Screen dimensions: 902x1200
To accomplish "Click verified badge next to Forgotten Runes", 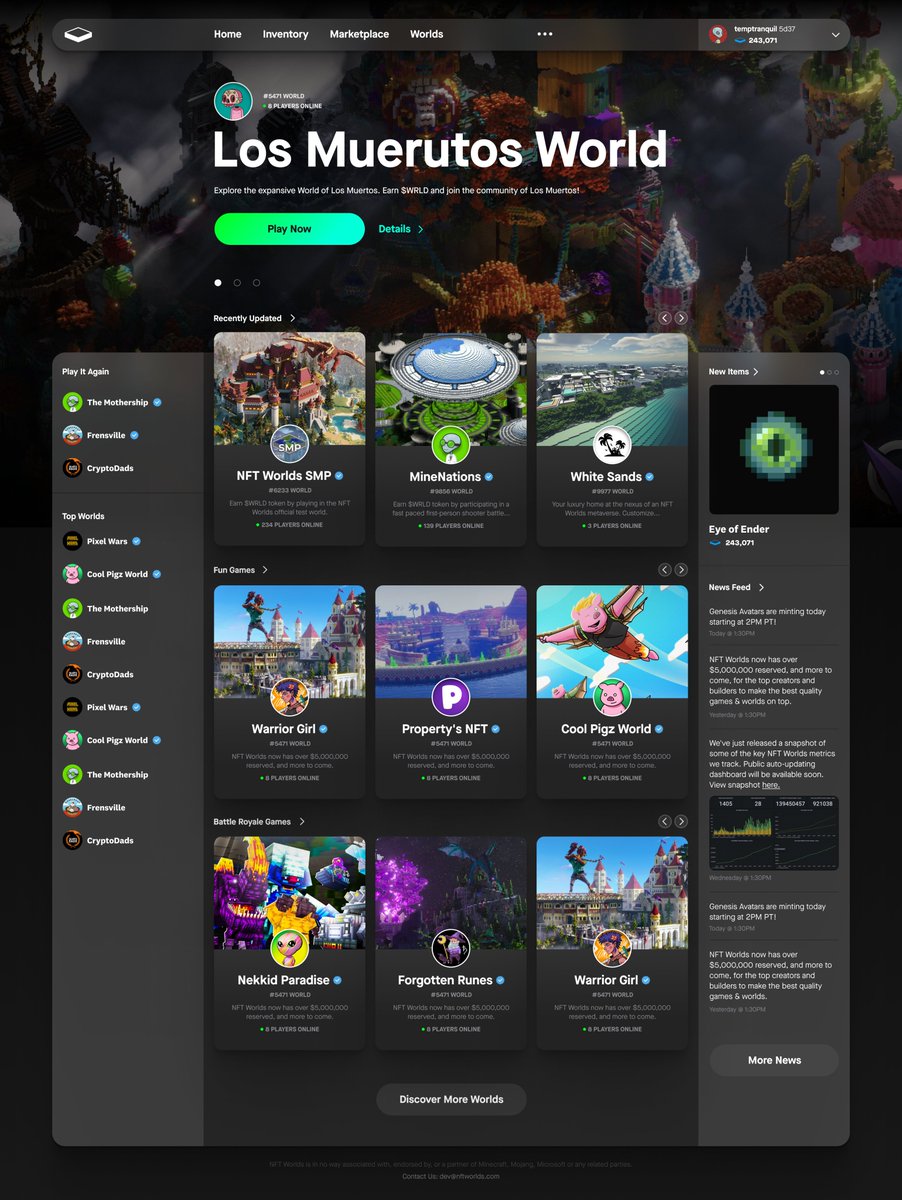I will pyautogui.click(x=500, y=981).
